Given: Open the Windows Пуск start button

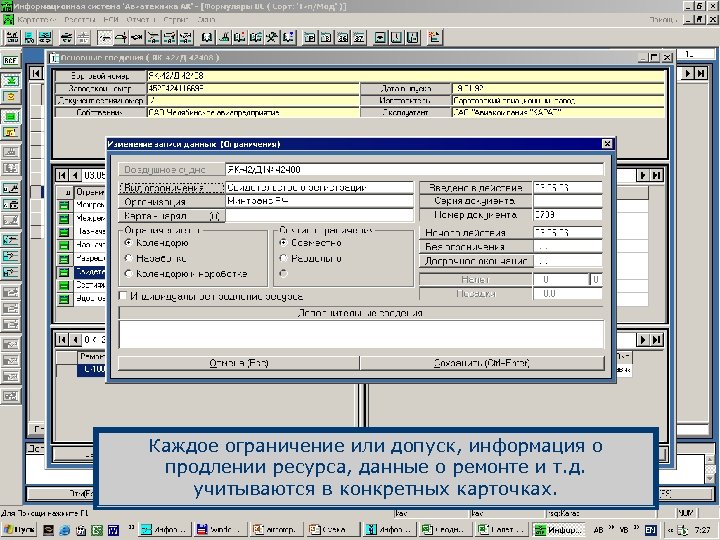Looking at the screenshot, I should (x=19, y=530).
